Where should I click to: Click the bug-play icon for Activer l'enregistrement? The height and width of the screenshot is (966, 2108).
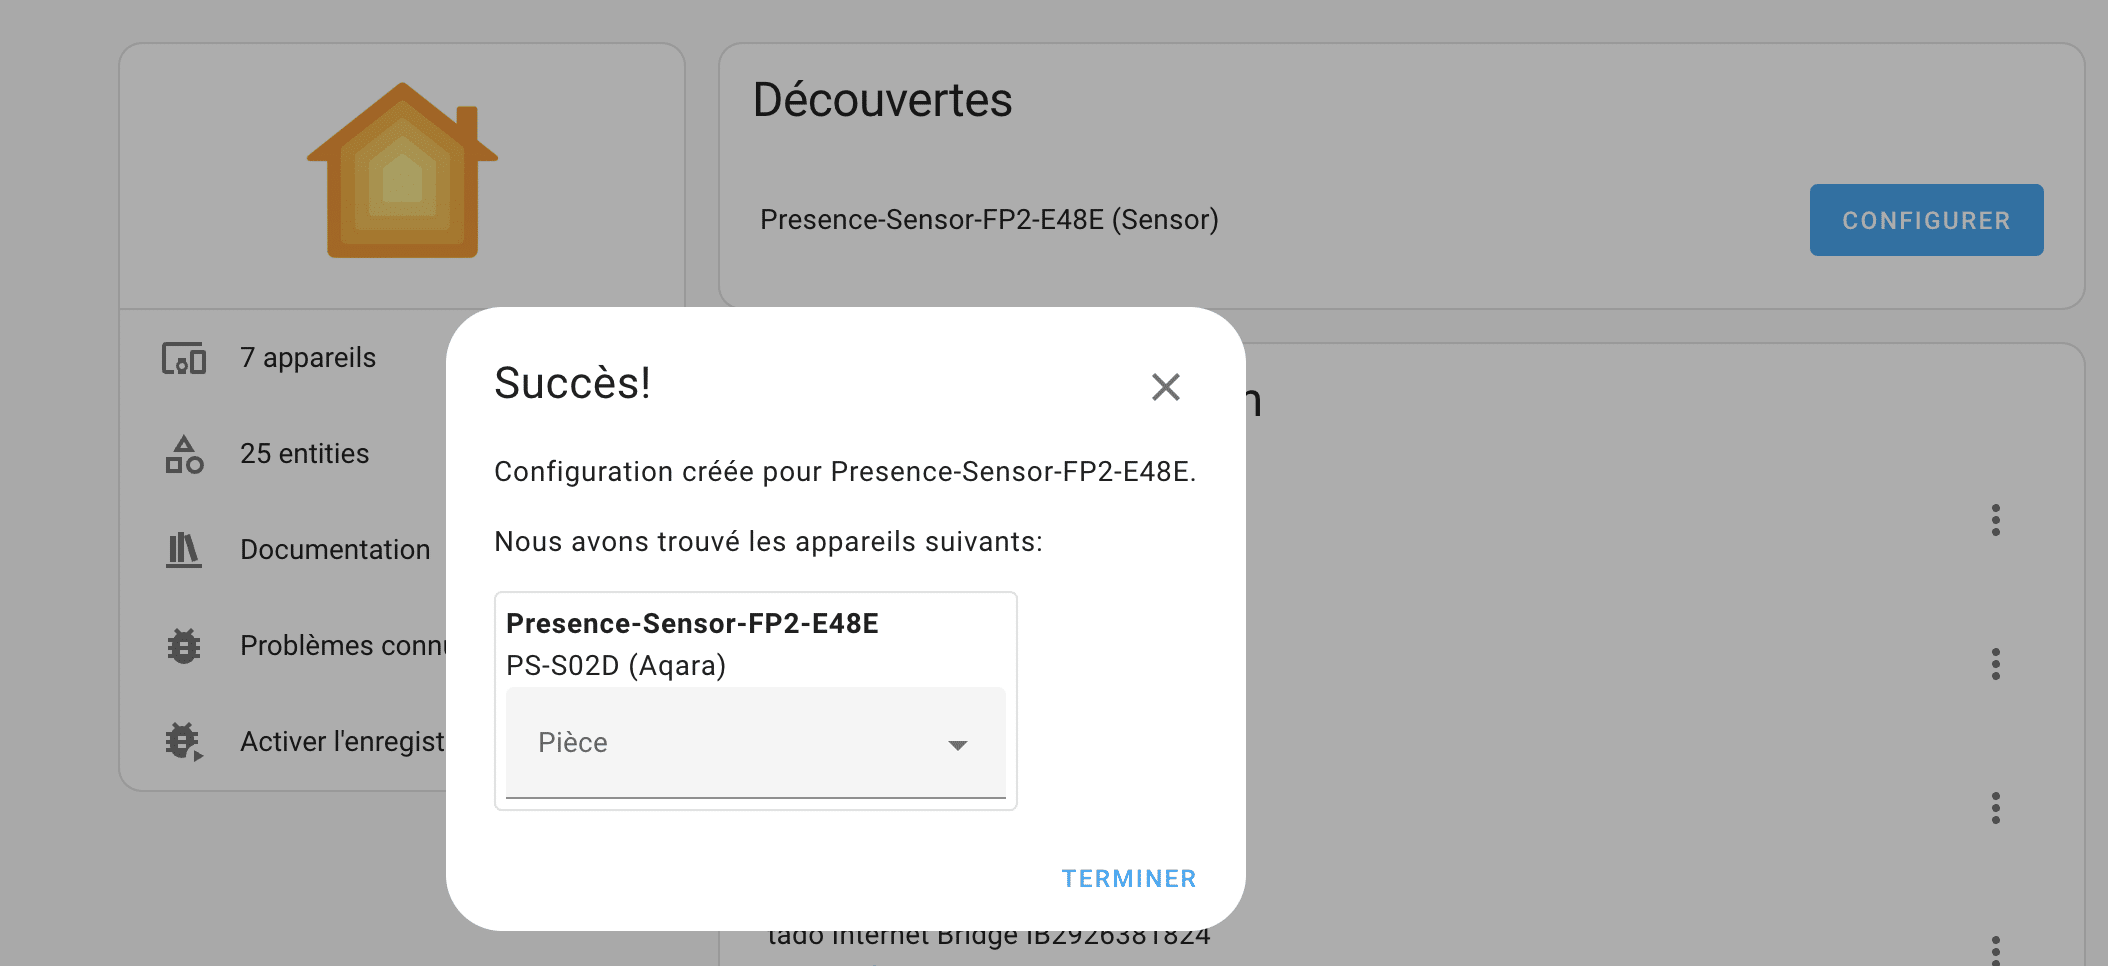pyautogui.click(x=184, y=742)
